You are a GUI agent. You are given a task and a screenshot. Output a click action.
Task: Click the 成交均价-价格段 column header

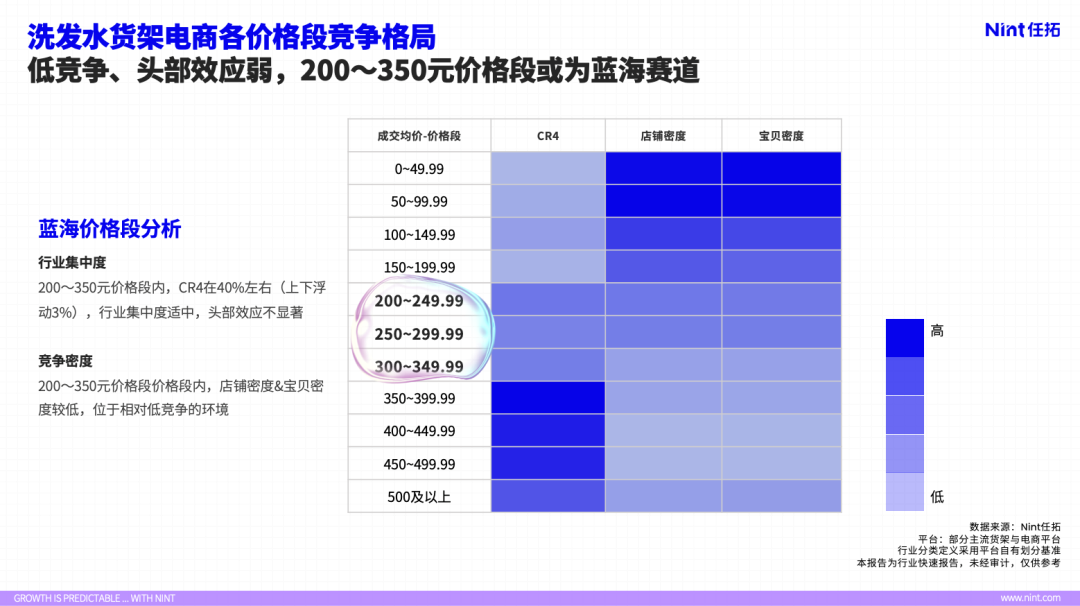tap(419, 136)
